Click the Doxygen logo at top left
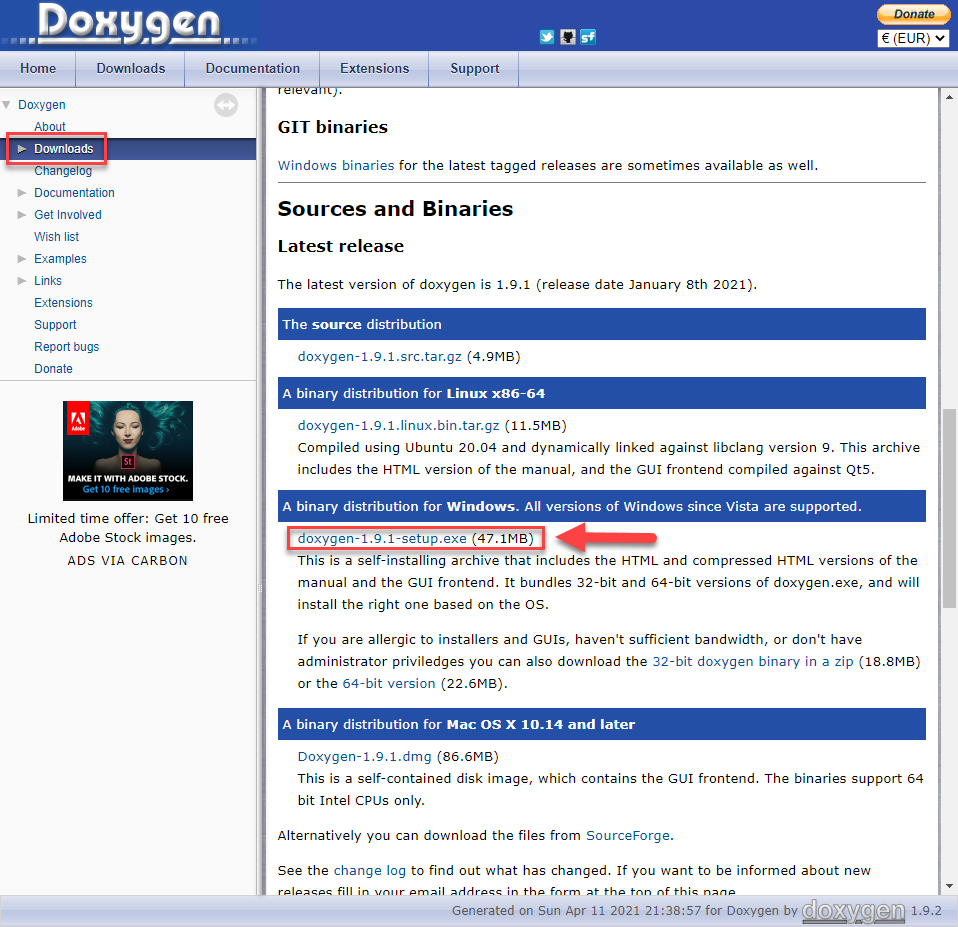This screenshot has width=958, height=927. pyautogui.click(x=131, y=25)
